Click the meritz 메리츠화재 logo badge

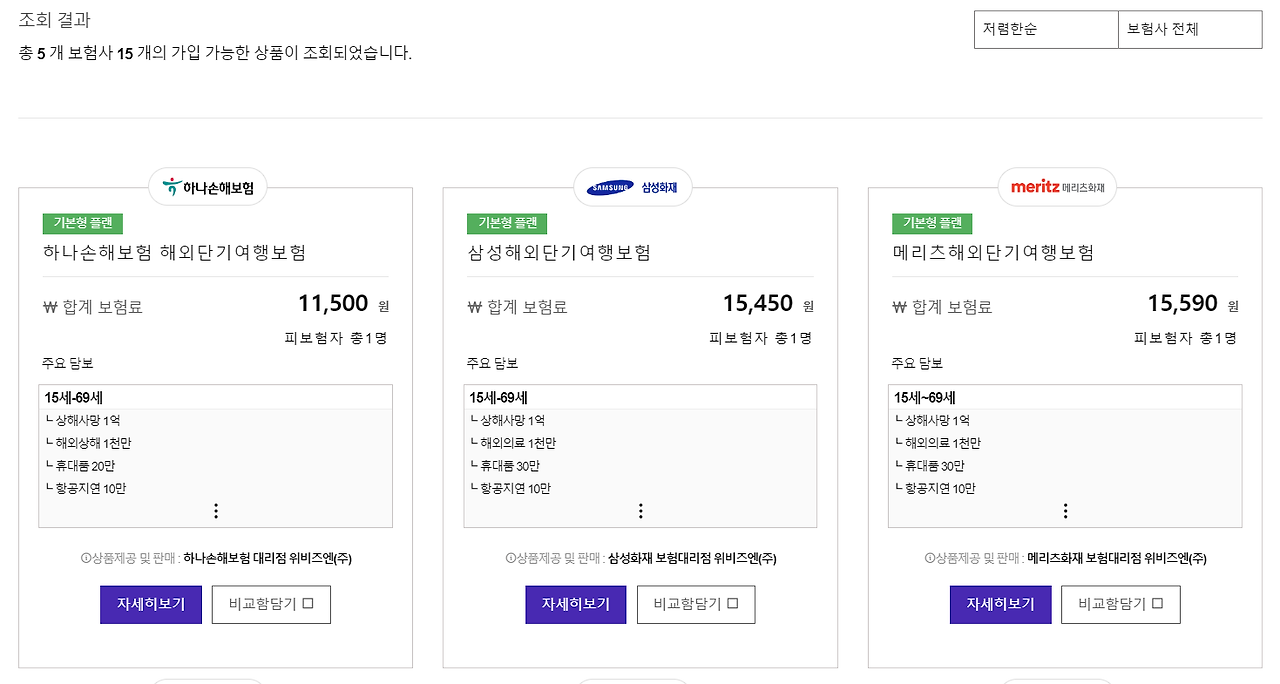point(1057,186)
